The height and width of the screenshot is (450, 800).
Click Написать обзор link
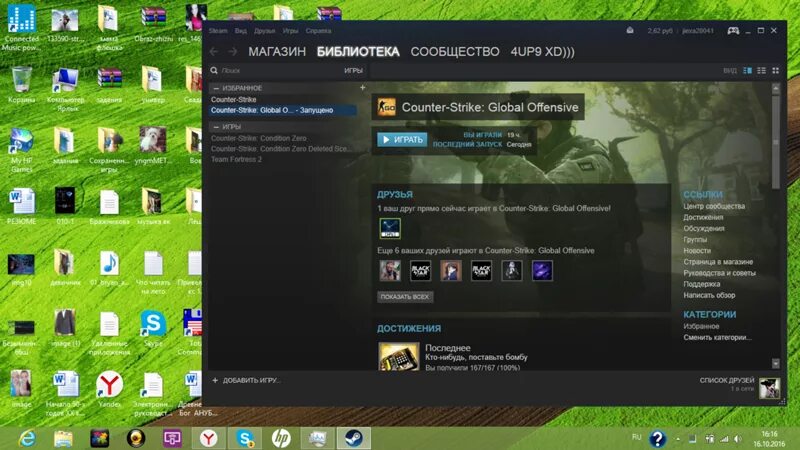(x=709, y=295)
